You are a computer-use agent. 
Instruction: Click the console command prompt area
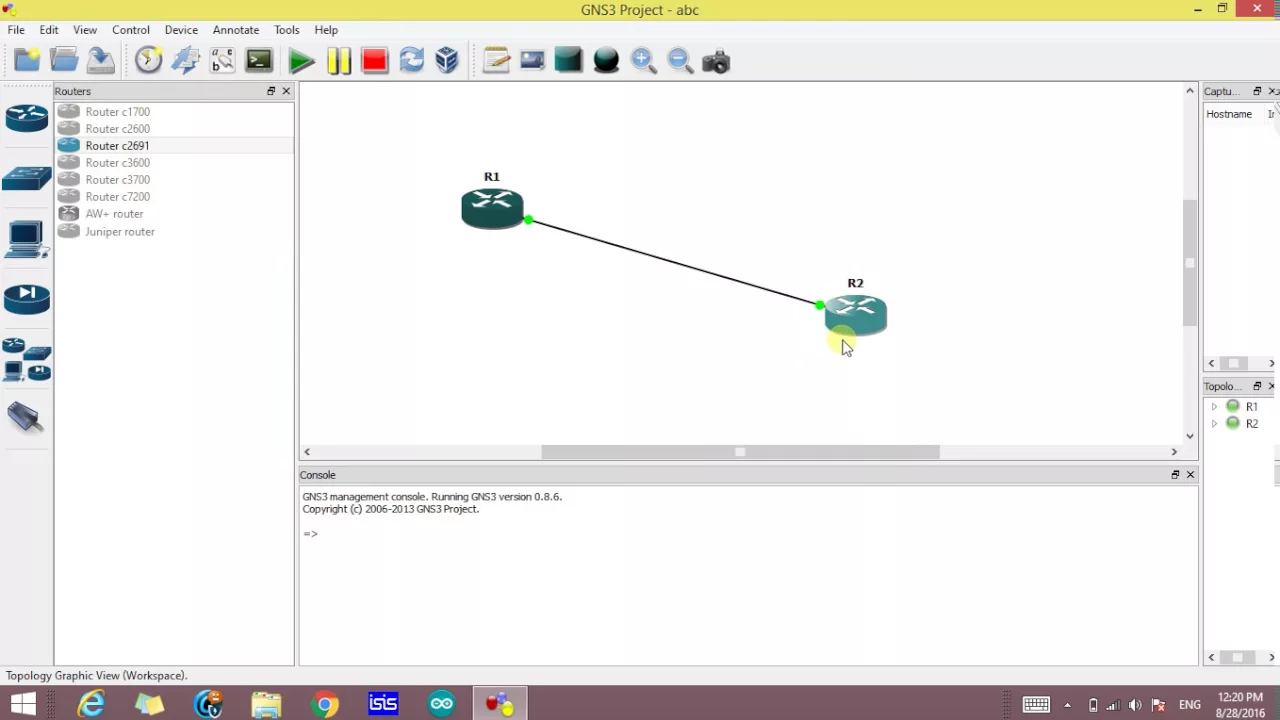pyautogui.click(x=748, y=575)
